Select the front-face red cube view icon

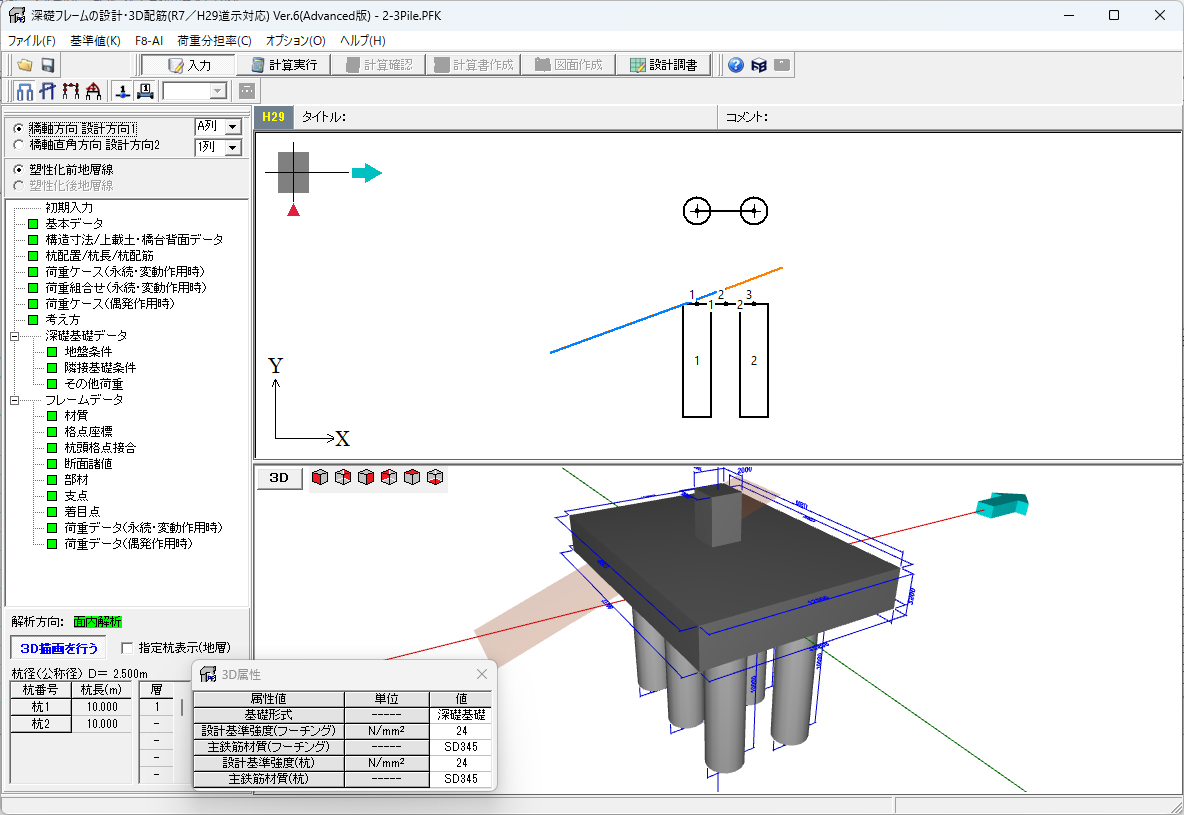pos(320,477)
